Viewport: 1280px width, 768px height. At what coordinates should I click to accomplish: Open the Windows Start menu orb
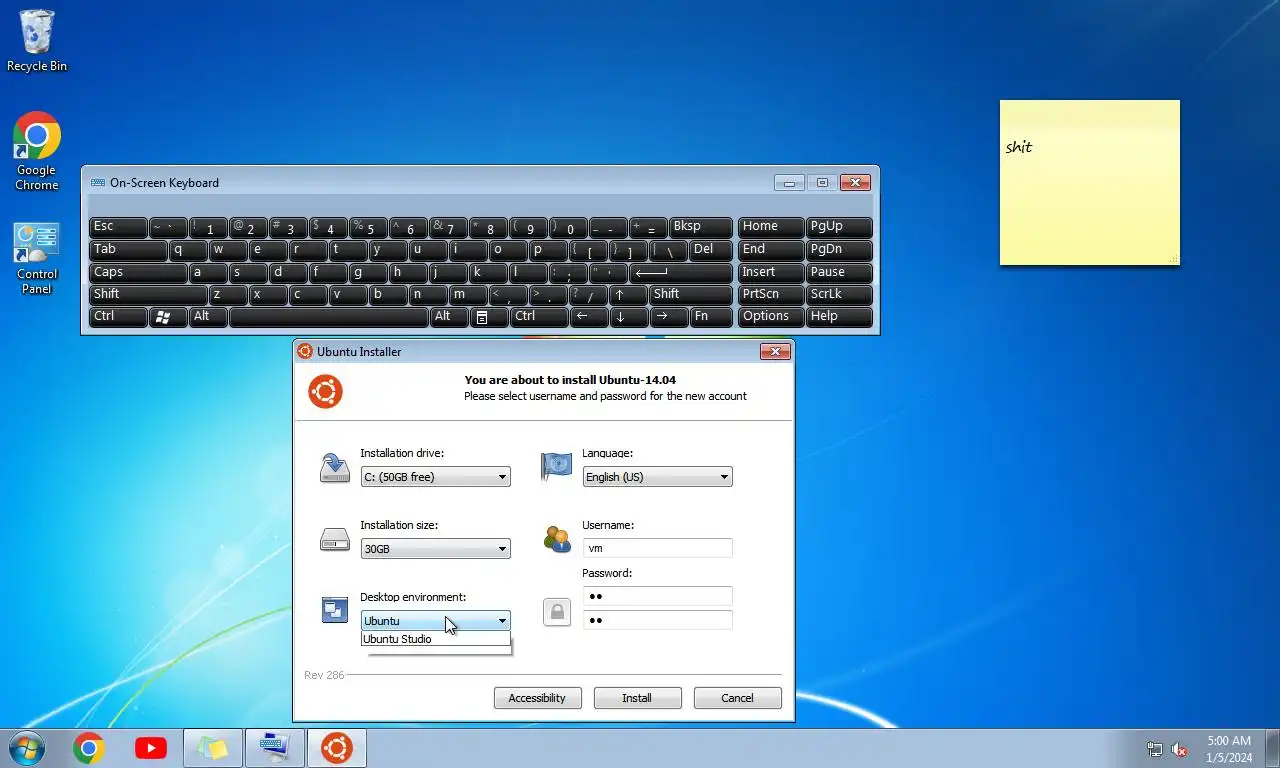coord(26,748)
